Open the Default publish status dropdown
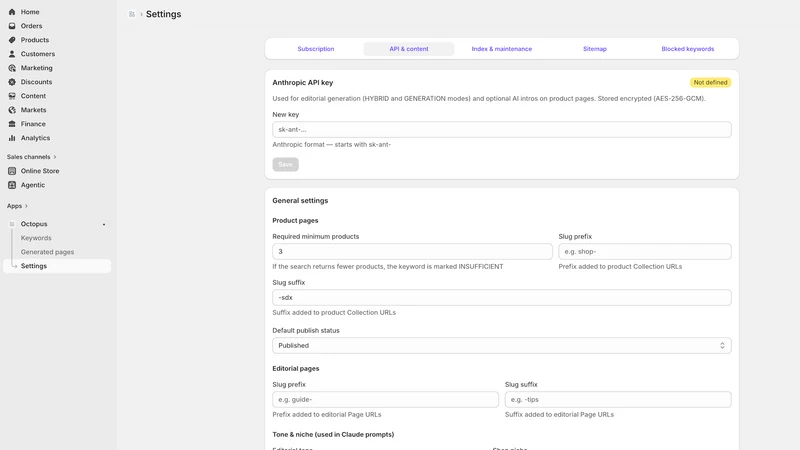Viewport: 800px width, 450px height. click(502, 345)
